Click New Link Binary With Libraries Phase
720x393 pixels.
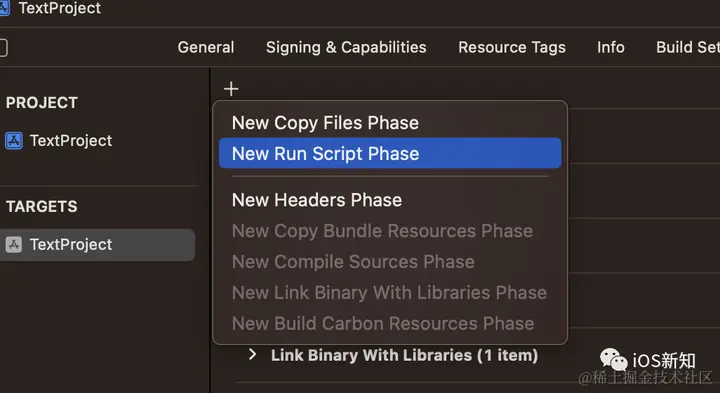[x=390, y=292]
